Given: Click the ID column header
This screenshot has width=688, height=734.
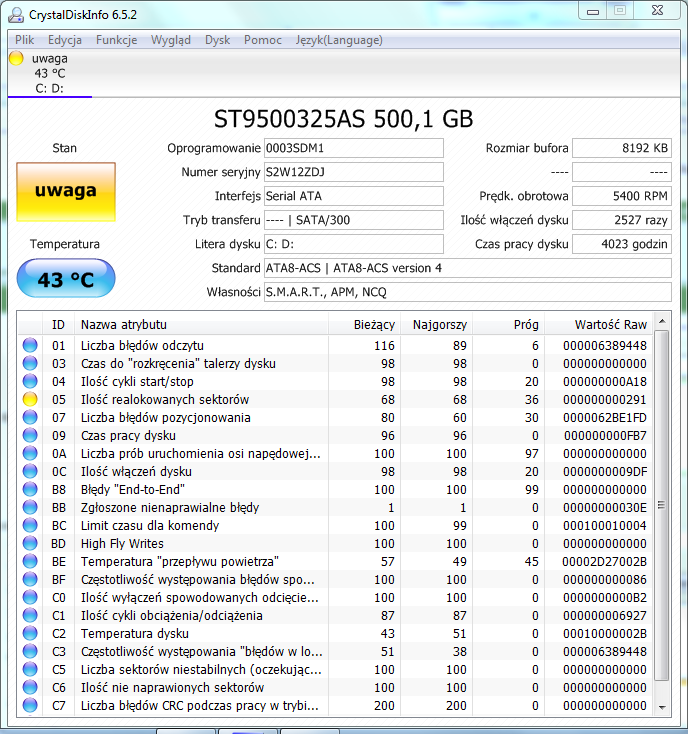Looking at the screenshot, I should point(59,324).
